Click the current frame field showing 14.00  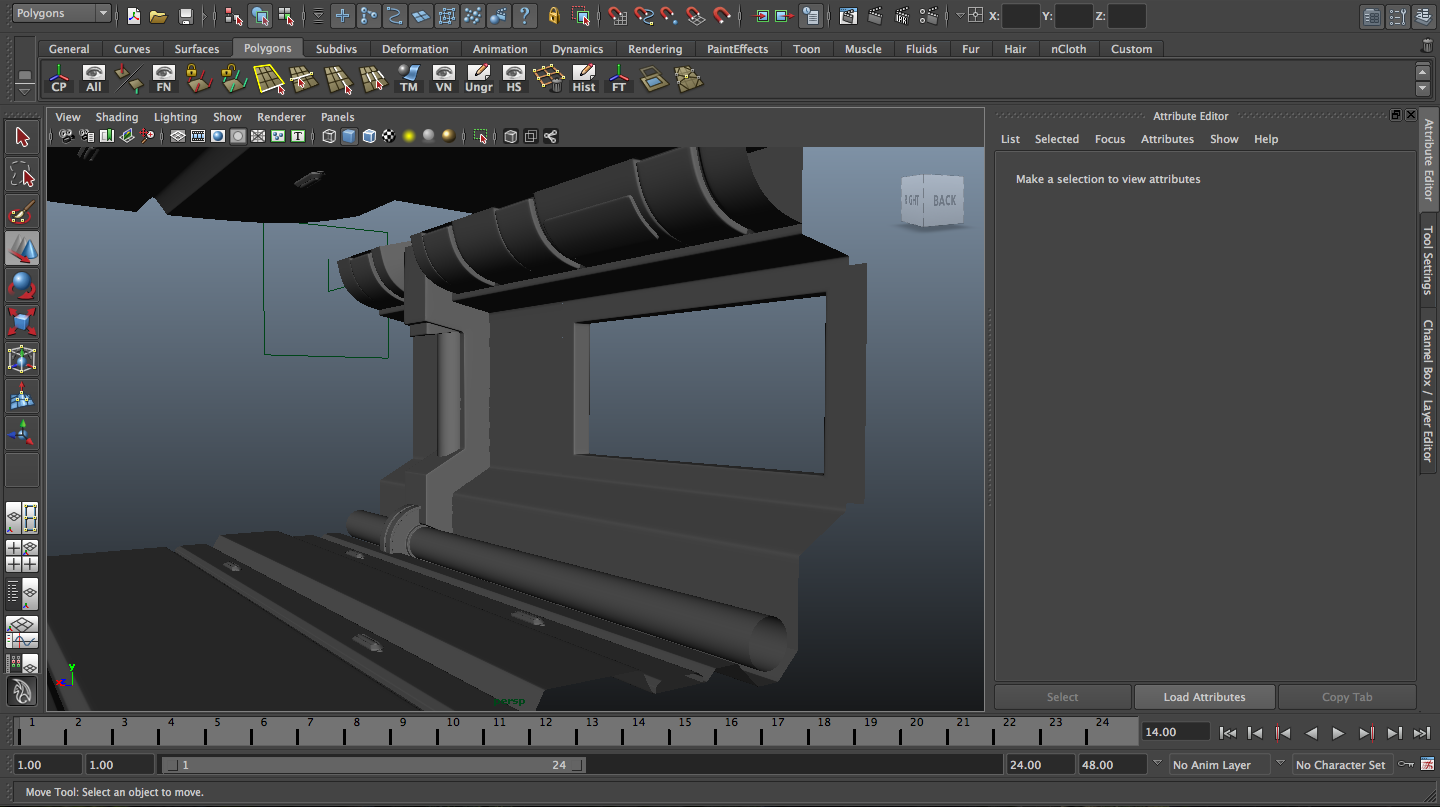1176,732
